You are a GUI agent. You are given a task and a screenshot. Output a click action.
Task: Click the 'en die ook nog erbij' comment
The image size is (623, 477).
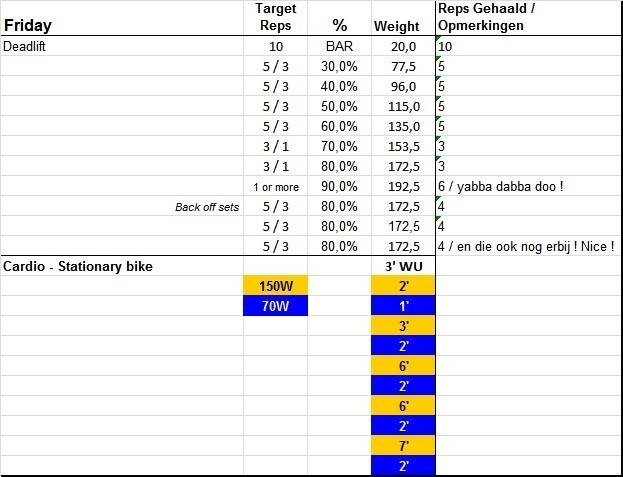click(525, 246)
